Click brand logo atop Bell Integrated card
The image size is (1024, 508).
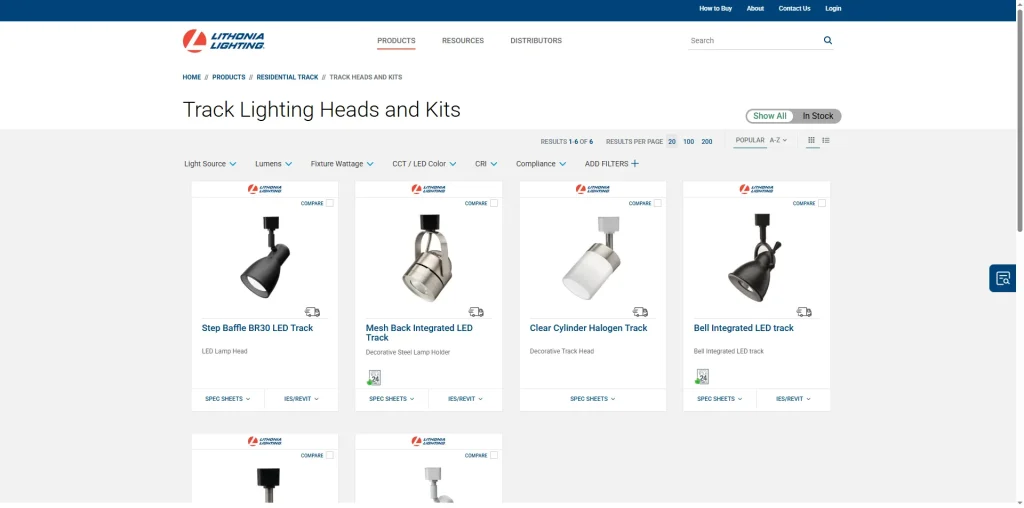tap(756, 189)
